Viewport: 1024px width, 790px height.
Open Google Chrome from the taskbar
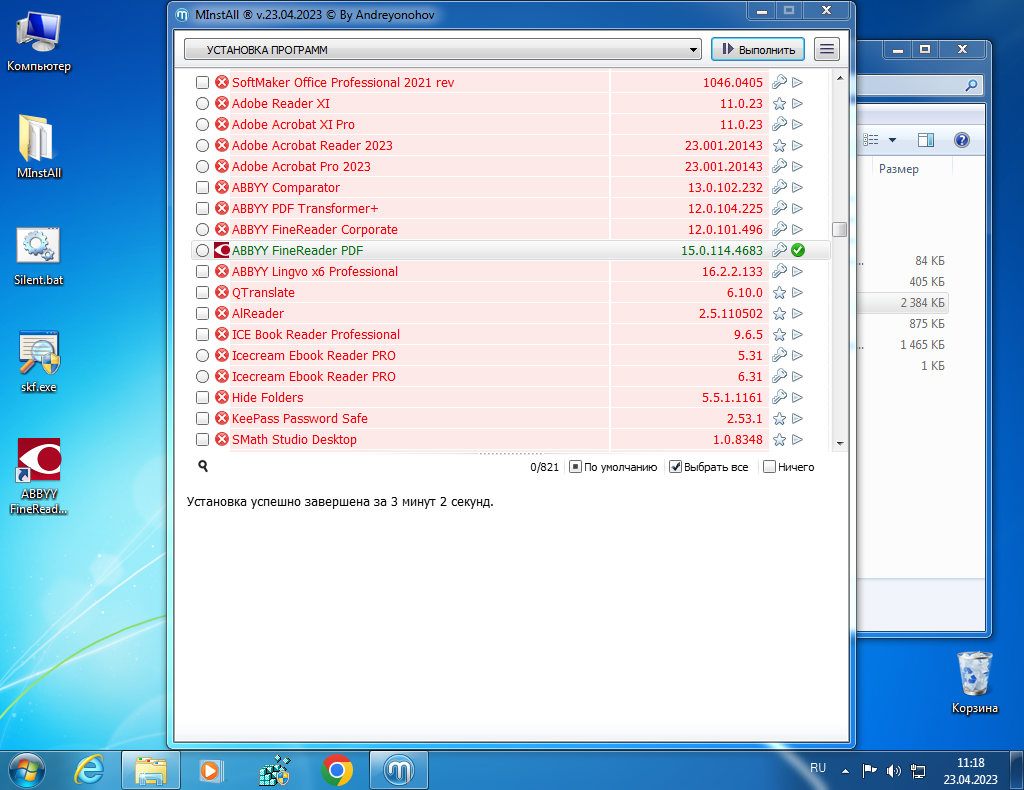point(337,770)
